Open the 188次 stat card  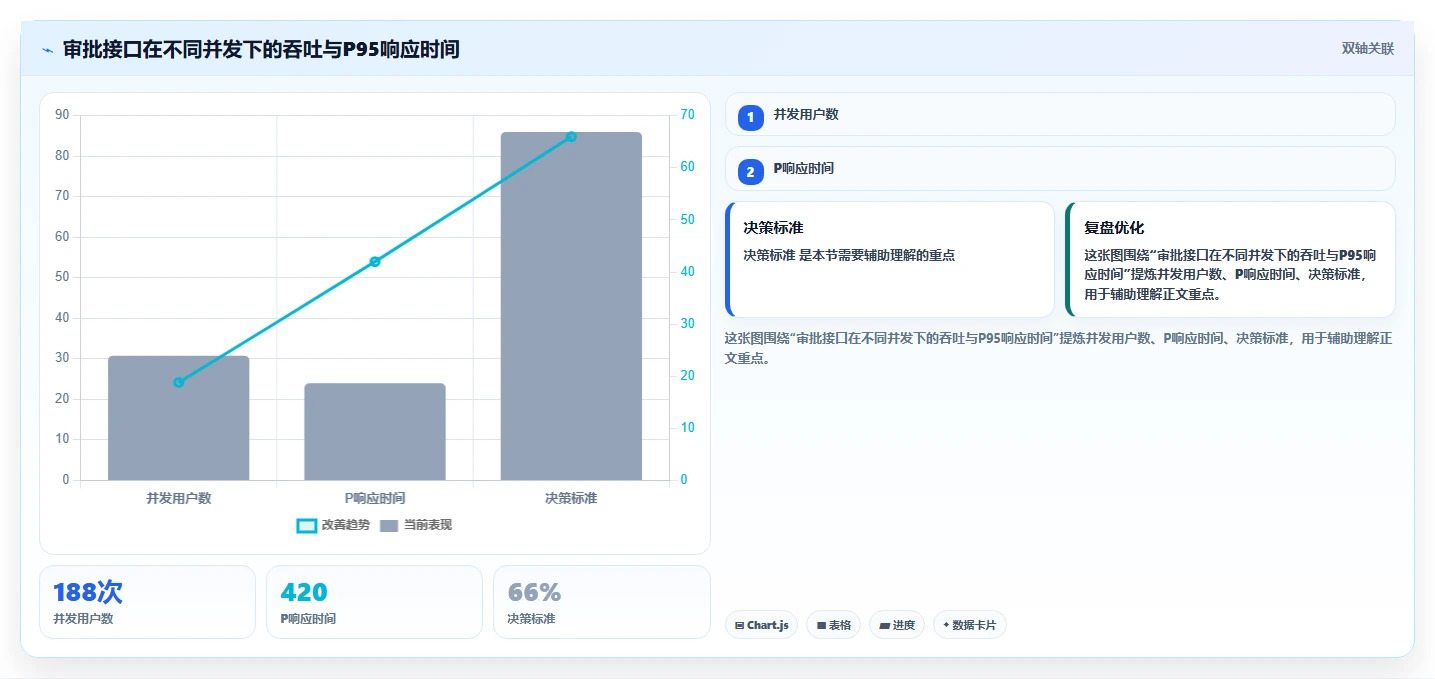coord(148,602)
